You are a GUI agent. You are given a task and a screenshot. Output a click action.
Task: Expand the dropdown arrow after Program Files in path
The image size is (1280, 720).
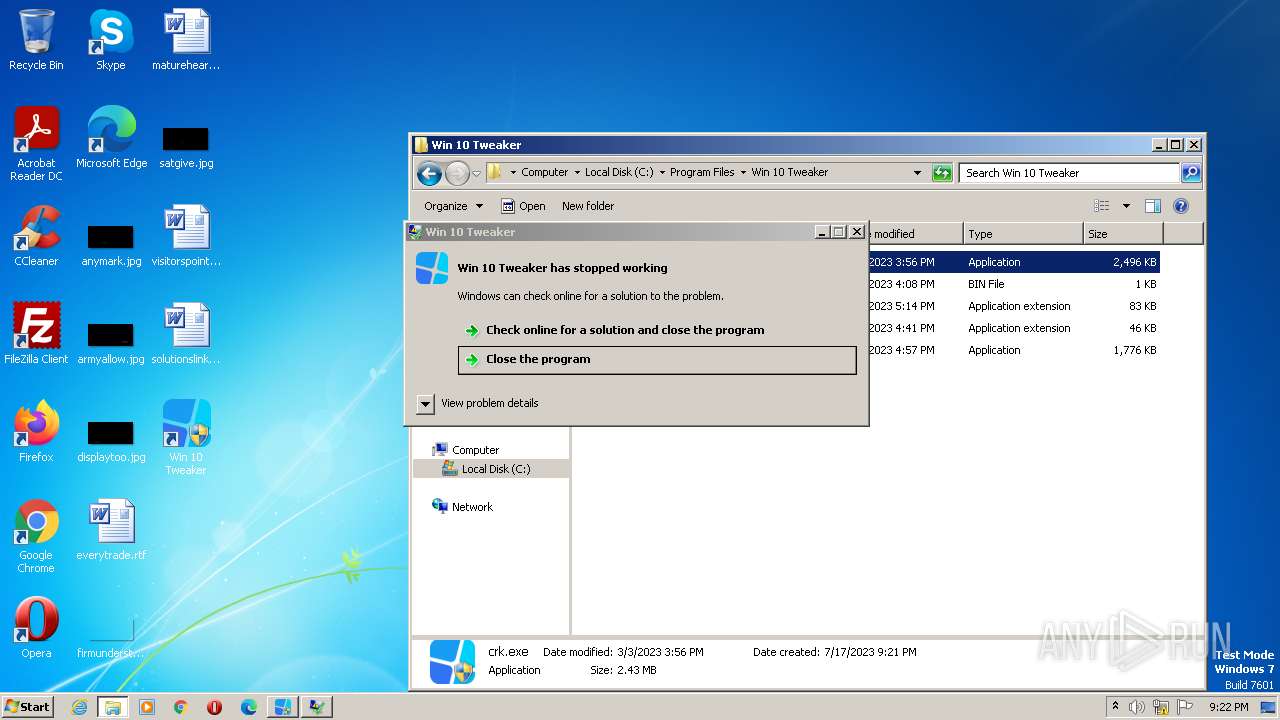pyautogui.click(x=743, y=172)
